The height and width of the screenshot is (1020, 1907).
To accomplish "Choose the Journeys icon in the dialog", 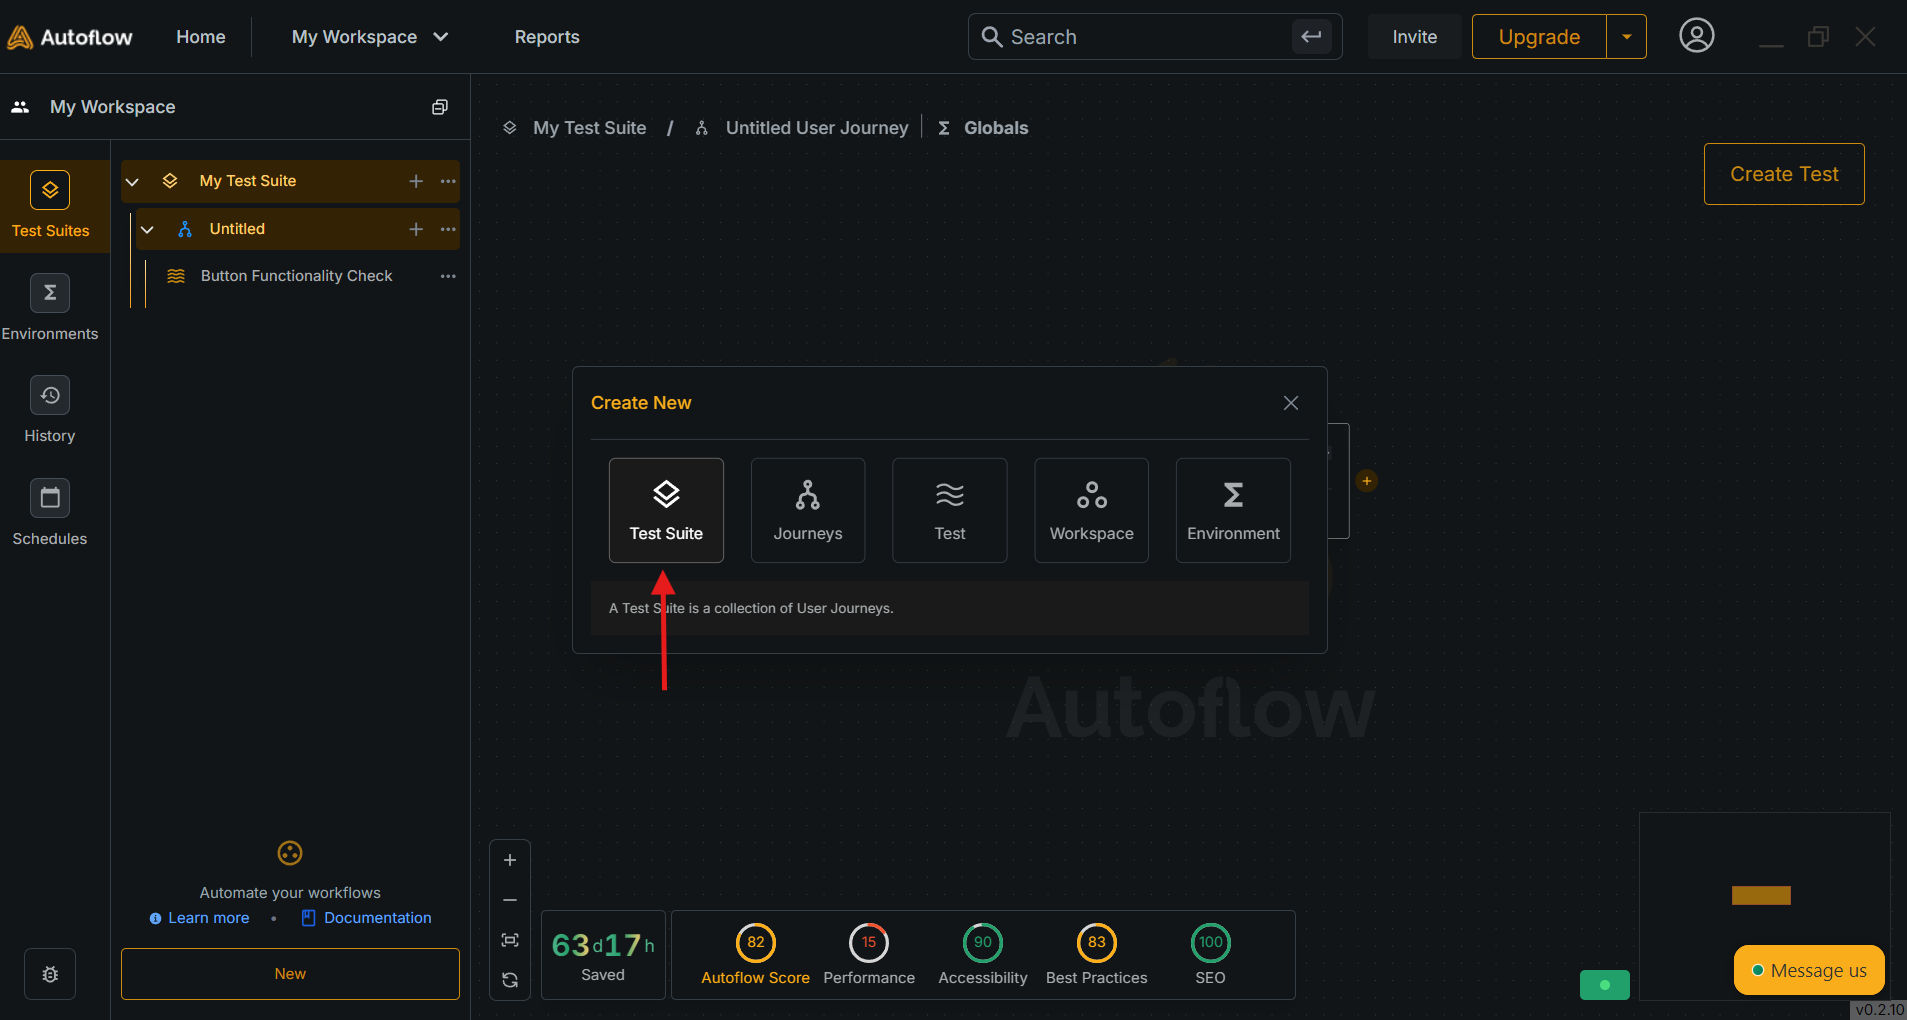I will [807, 510].
